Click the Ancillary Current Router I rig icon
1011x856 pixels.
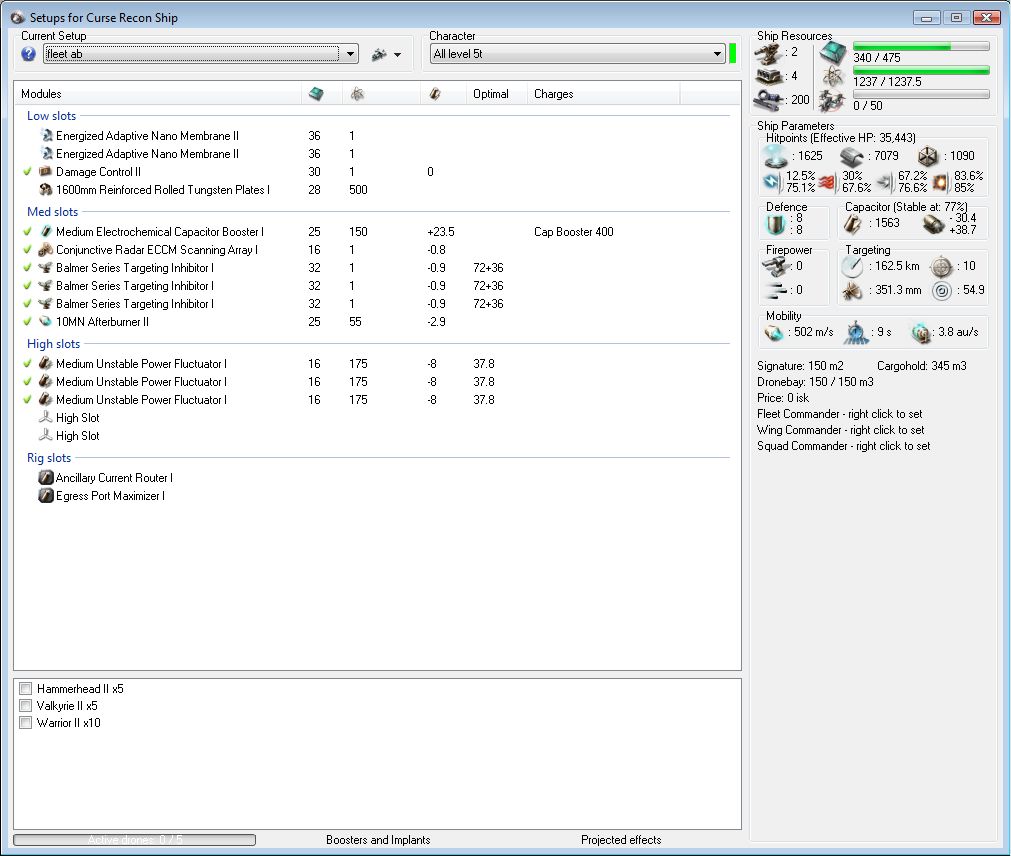pos(45,478)
